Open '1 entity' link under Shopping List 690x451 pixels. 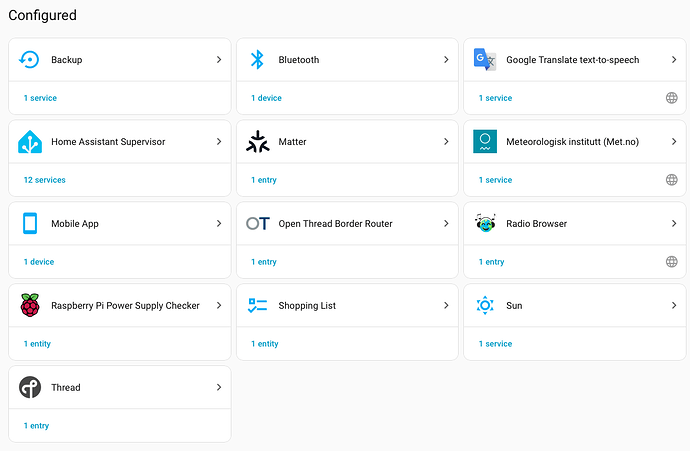click(264, 344)
